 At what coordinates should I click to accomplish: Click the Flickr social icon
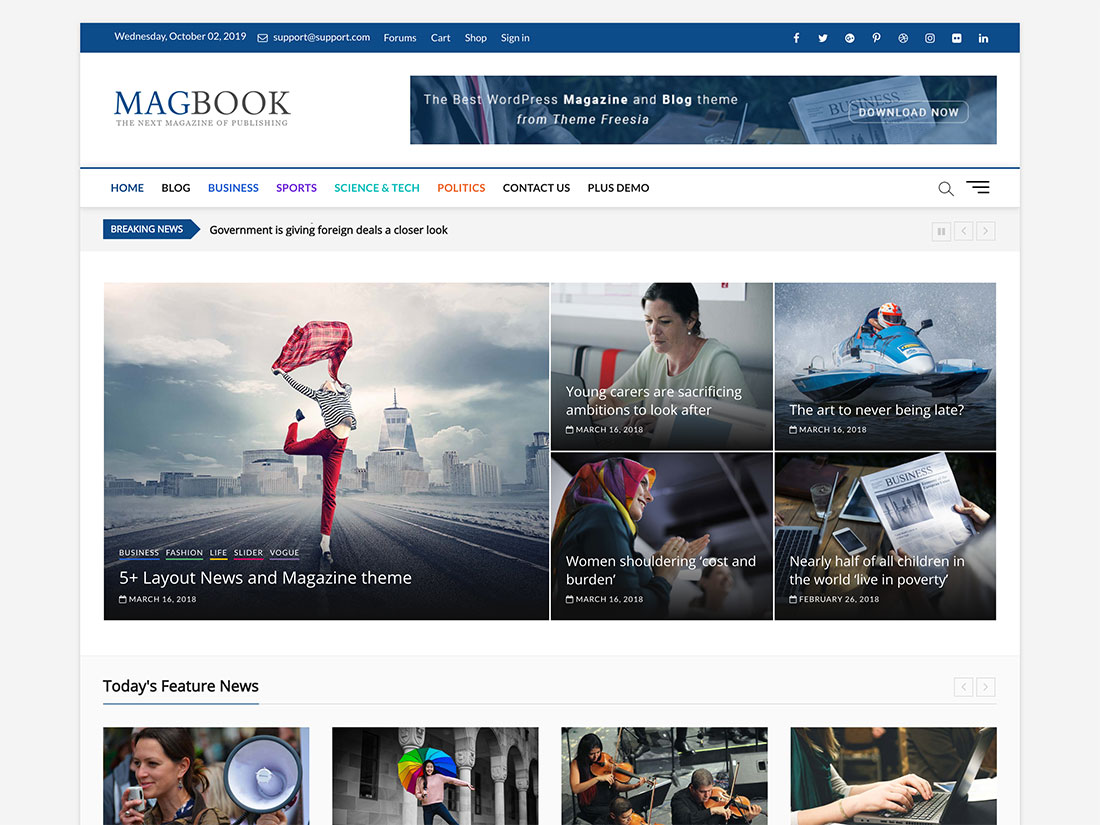pos(957,38)
